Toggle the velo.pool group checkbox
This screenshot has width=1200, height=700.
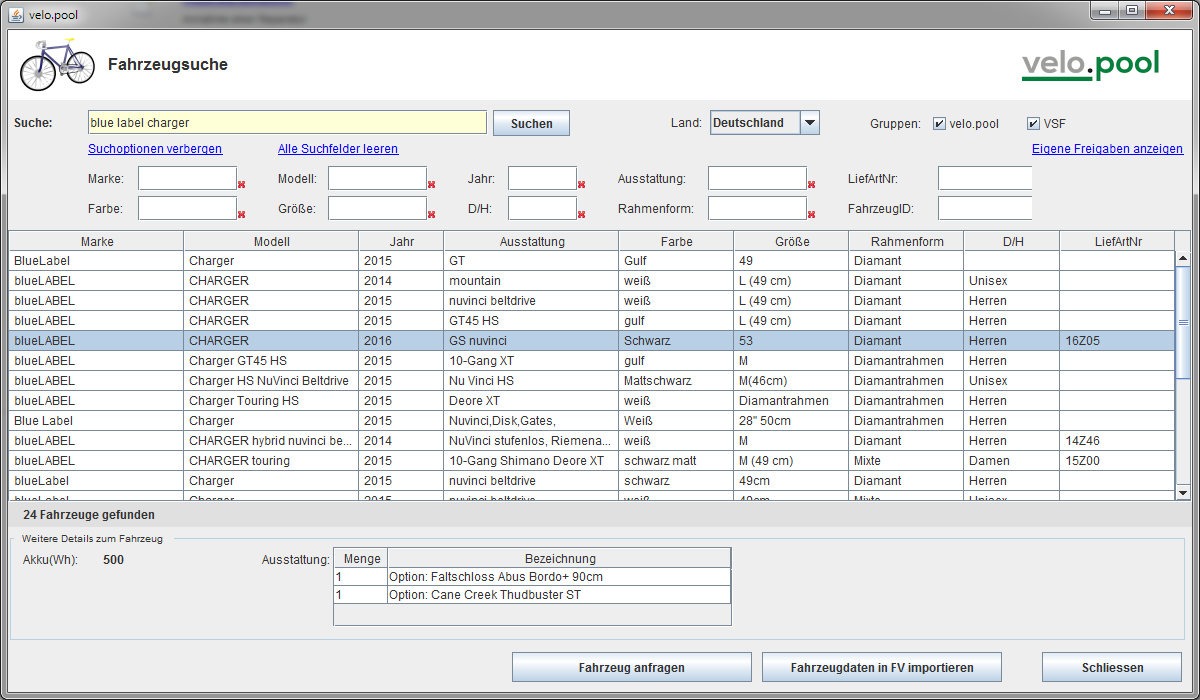[x=939, y=124]
